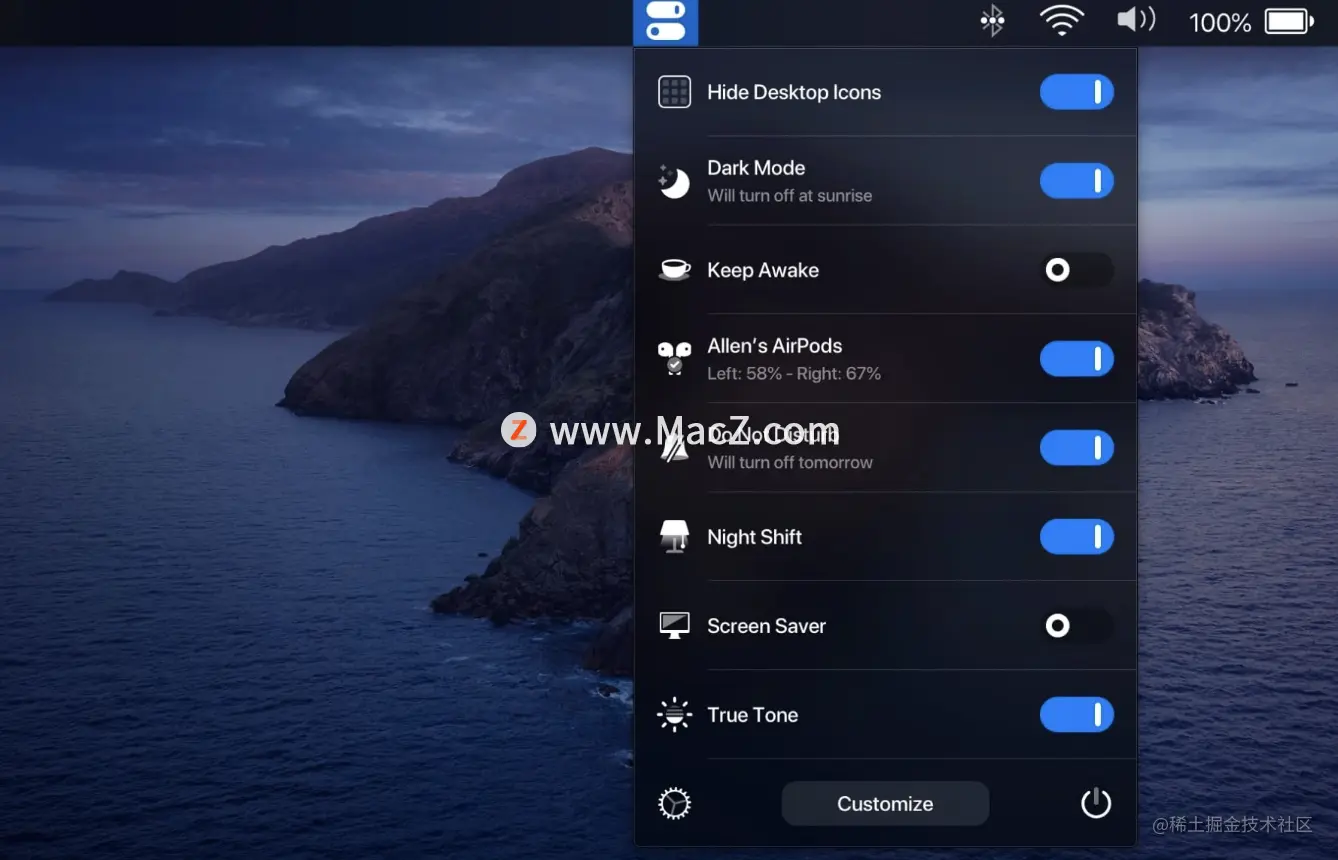Screen dimensions: 1338x860
Task: Click the power quit icon
Action: [x=1096, y=803]
